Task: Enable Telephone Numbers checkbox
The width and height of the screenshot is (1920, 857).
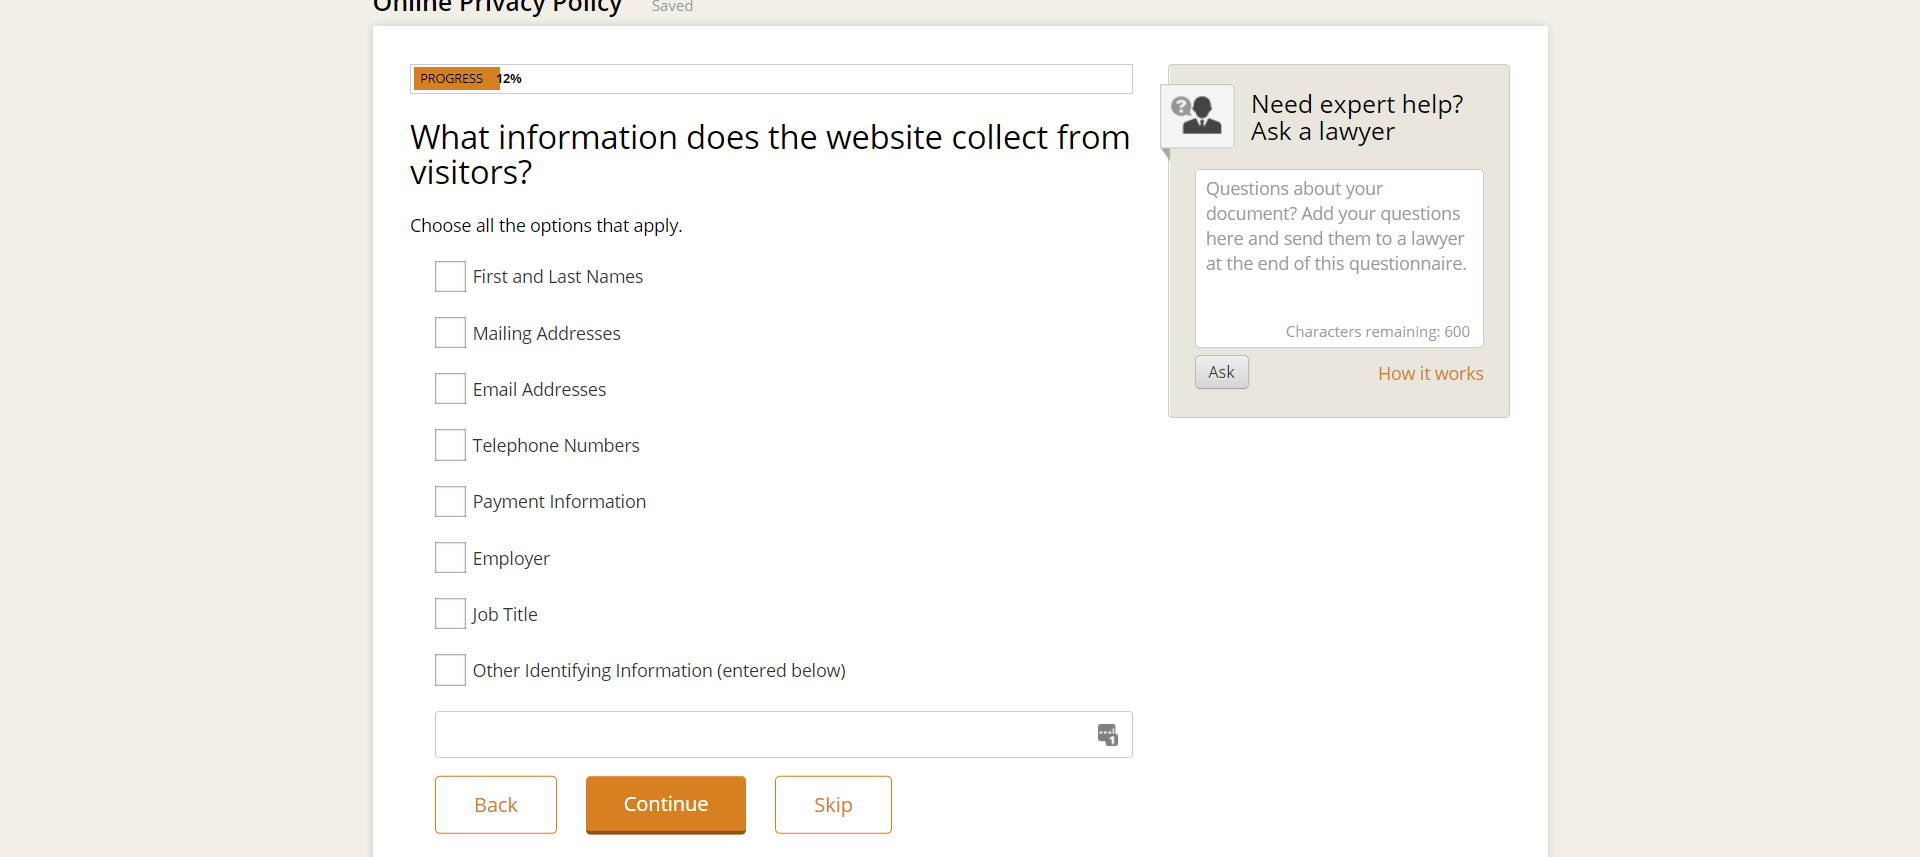Action: (x=450, y=445)
